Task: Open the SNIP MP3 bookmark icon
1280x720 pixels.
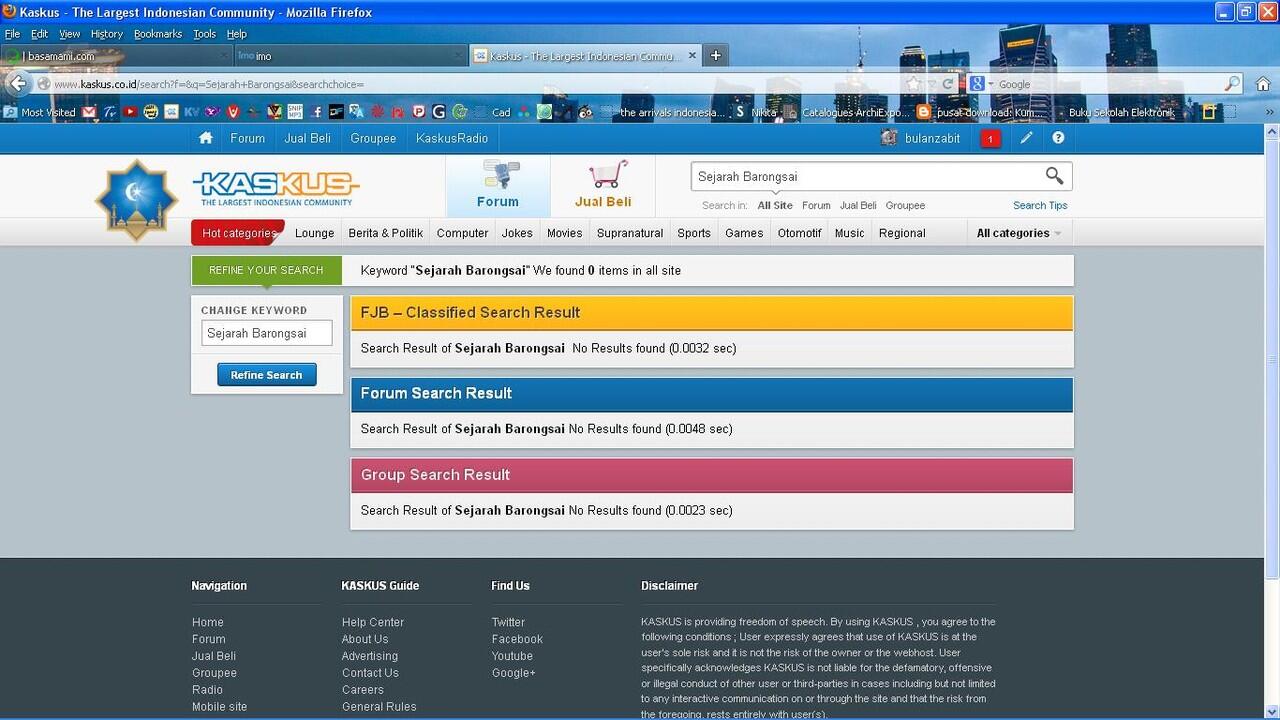Action: click(295, 112)
